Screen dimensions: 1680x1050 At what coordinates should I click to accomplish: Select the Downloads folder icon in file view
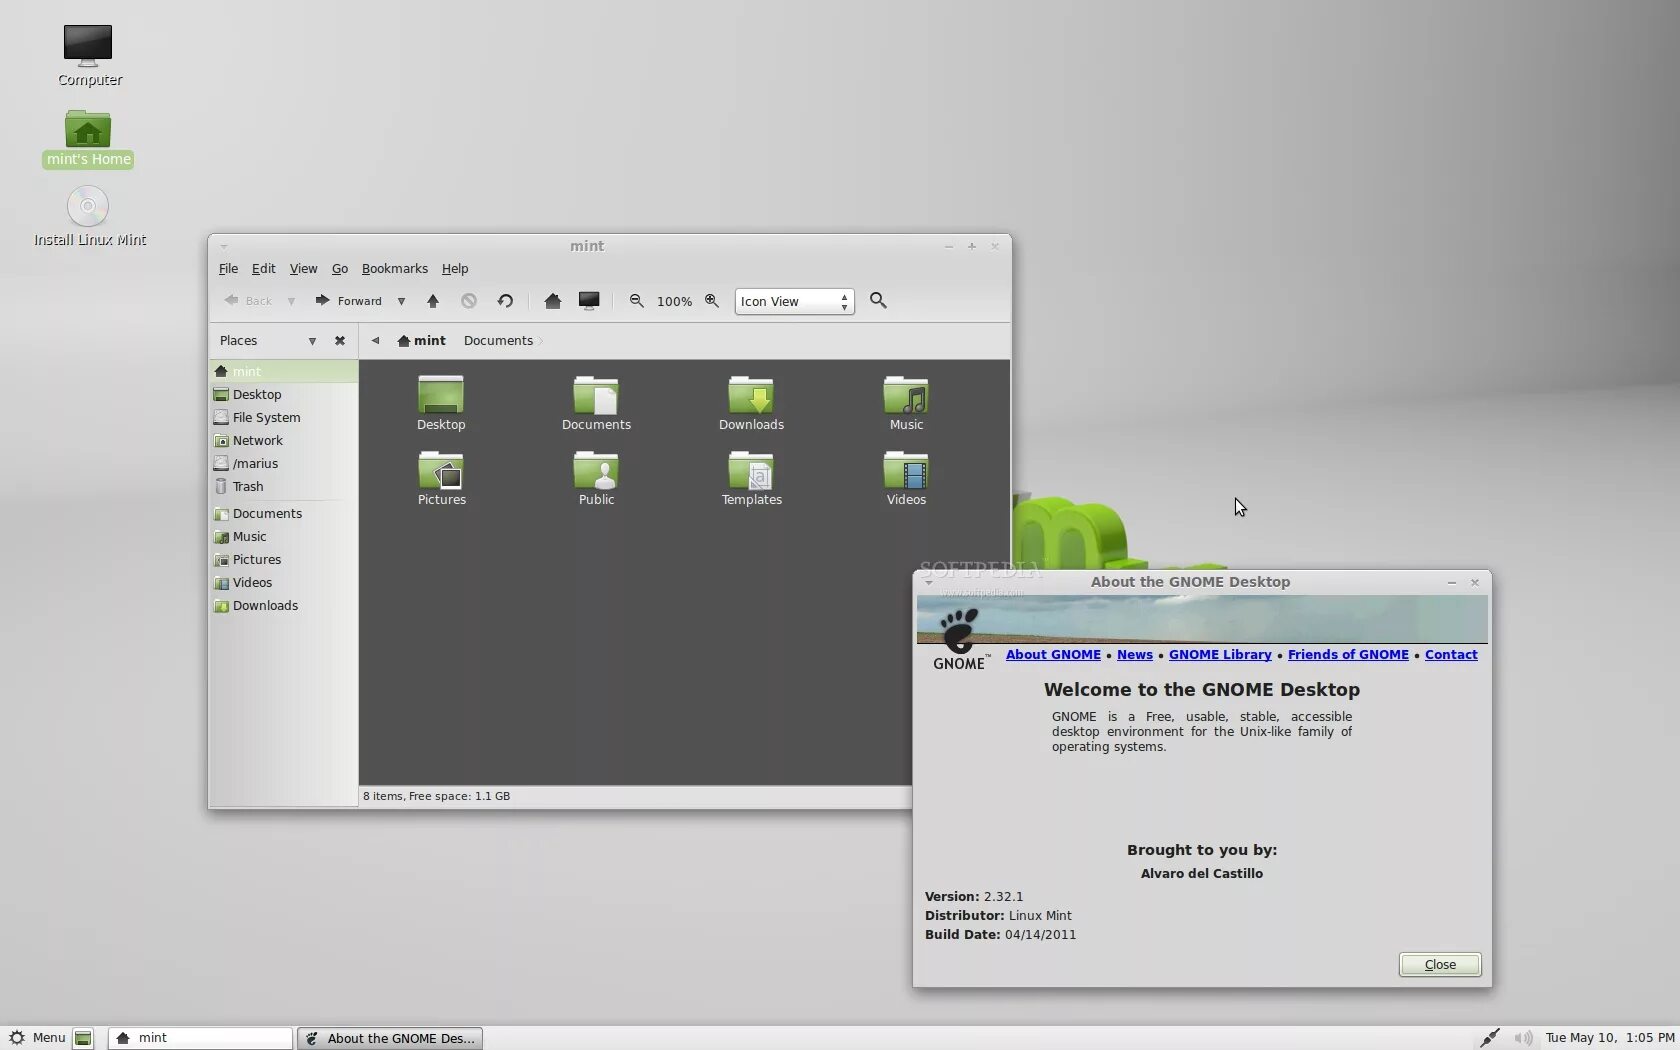pyautogui.click(x=751, y=394)
